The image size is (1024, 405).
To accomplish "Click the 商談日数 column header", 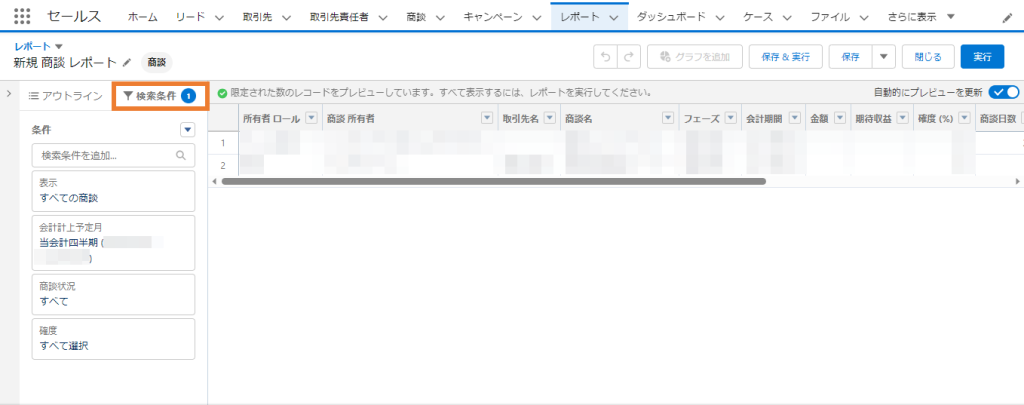I will (997, 119).
